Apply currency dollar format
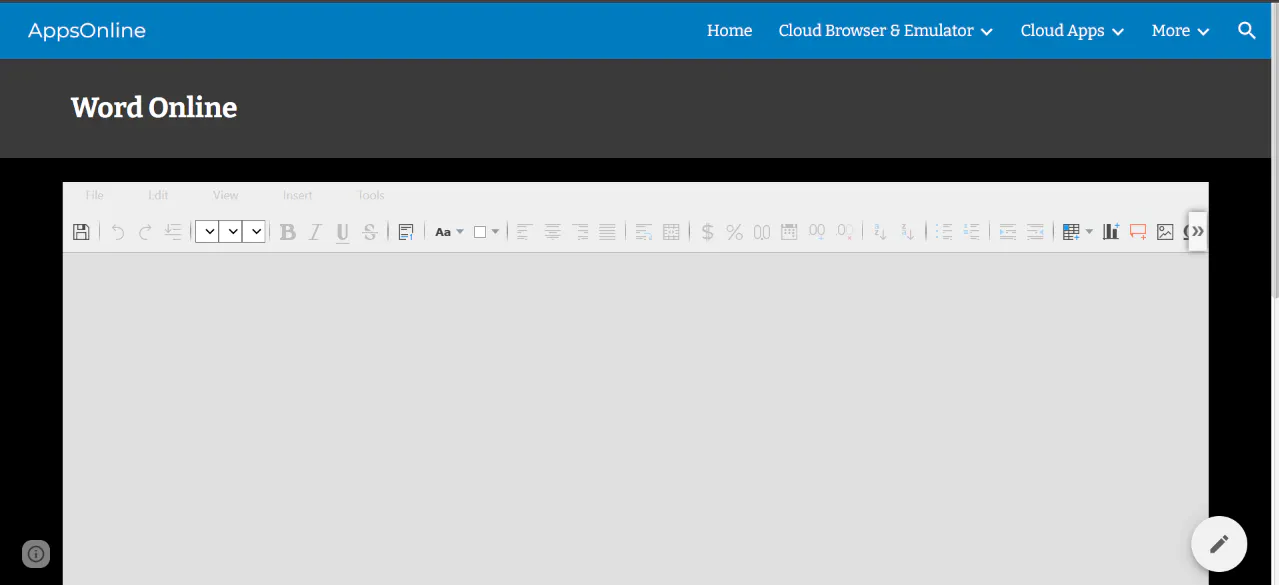 [x=707, y=232]
